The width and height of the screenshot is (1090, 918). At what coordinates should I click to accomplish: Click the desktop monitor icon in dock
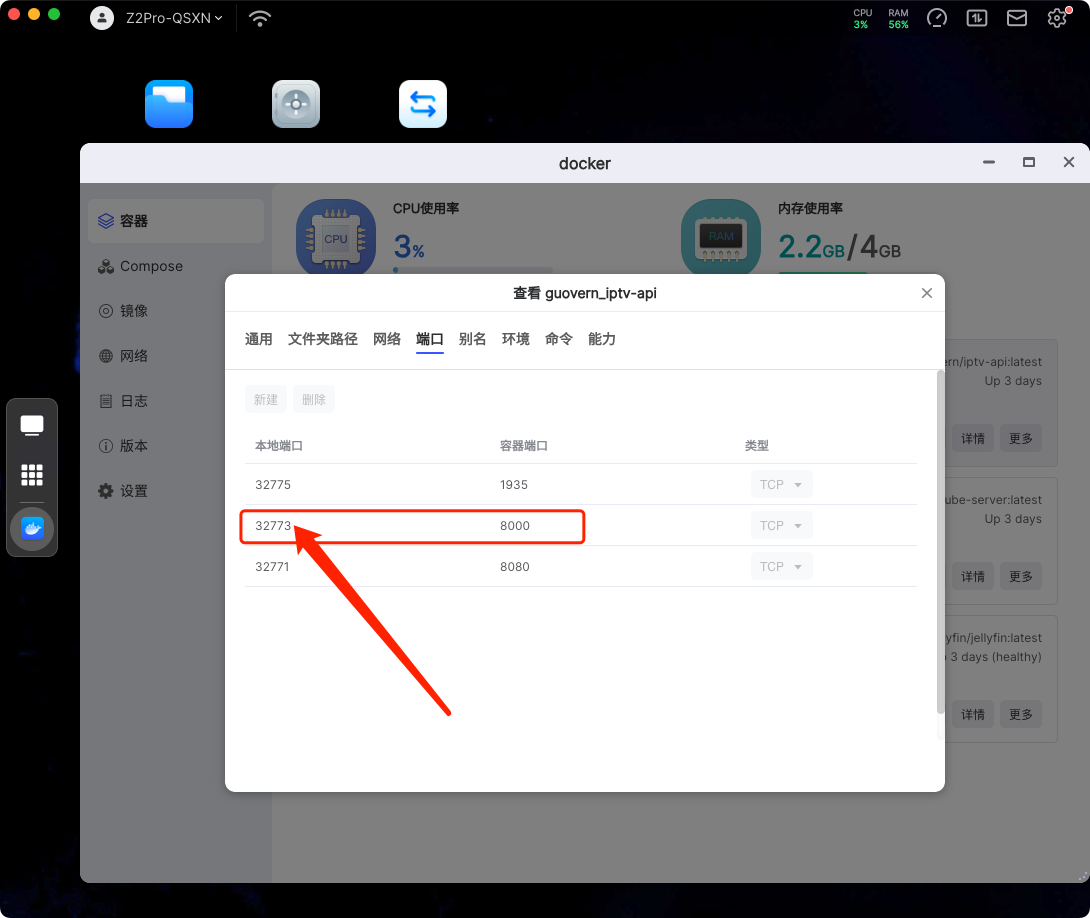[32, 426]
